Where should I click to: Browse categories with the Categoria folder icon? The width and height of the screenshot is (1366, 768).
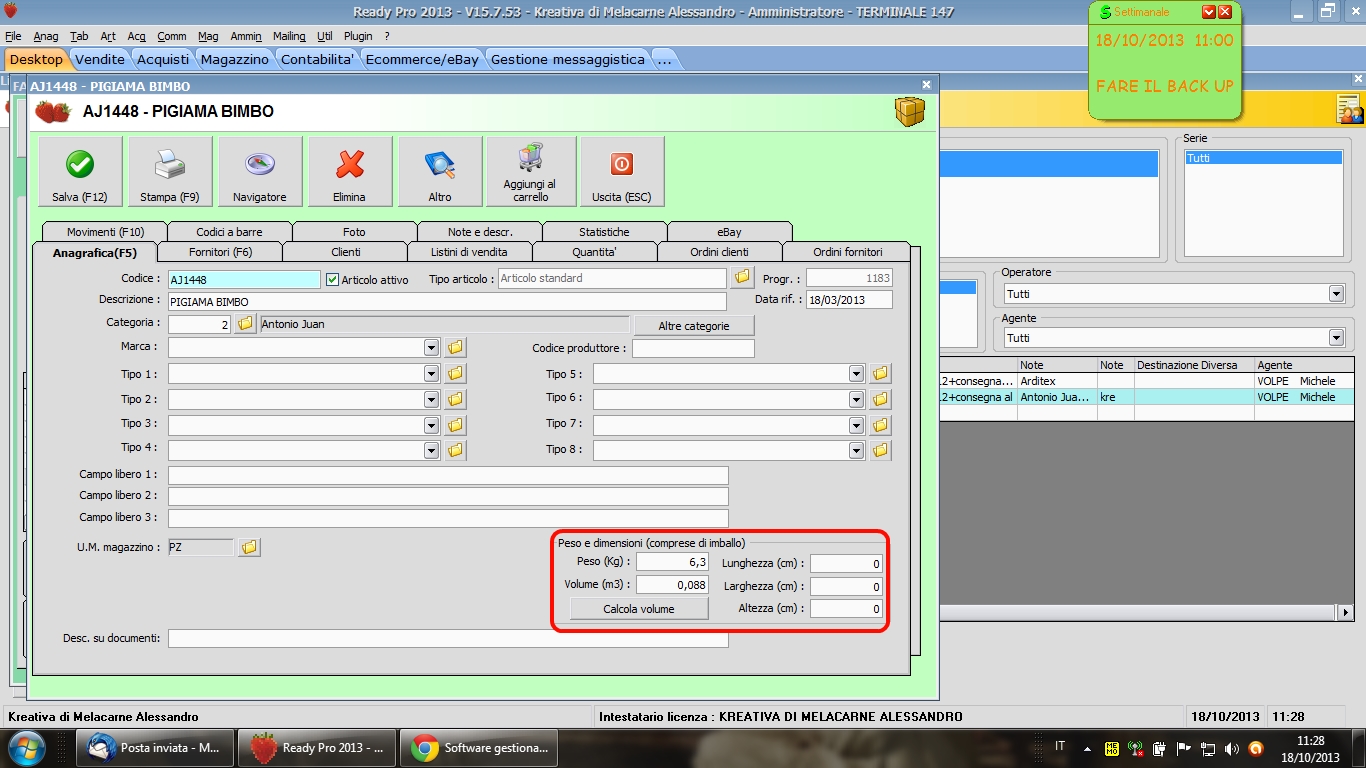pos(245,324)
